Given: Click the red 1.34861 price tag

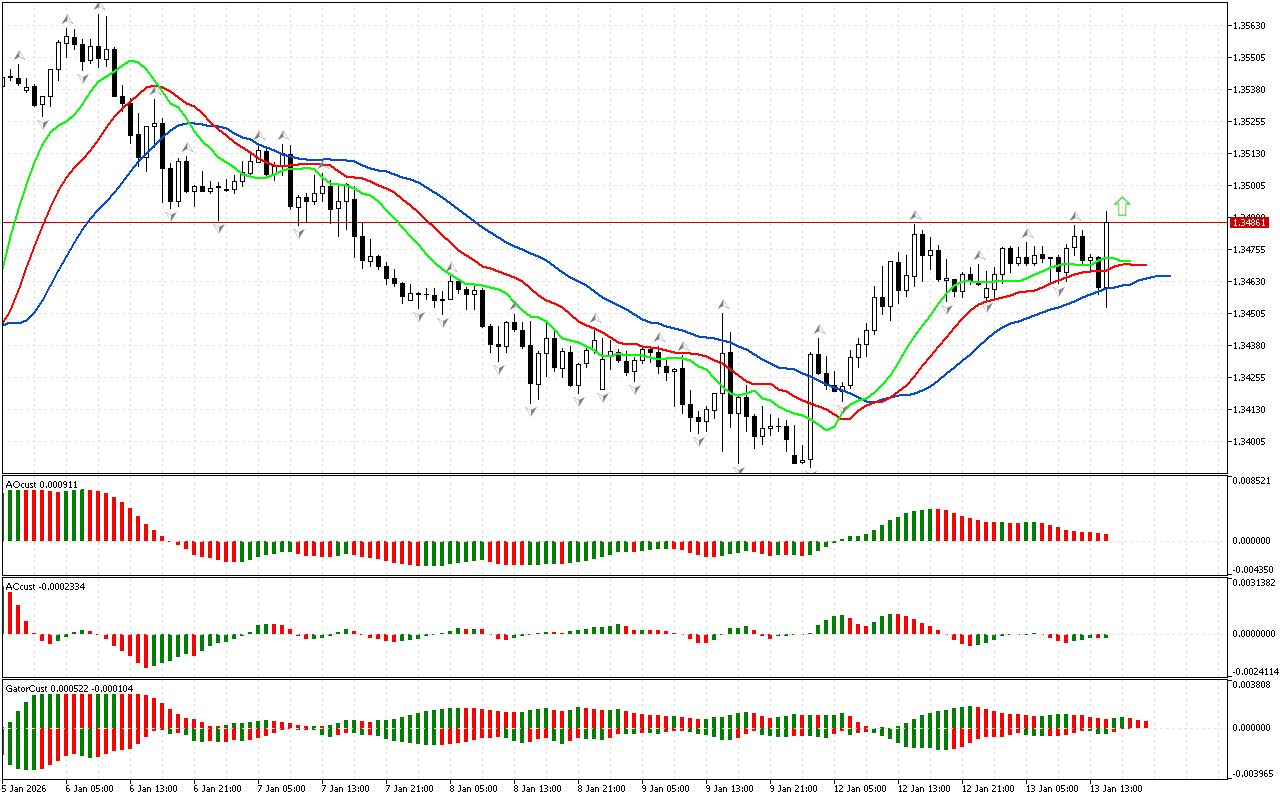Looking at the screenshot, I should pos(1251,222).
